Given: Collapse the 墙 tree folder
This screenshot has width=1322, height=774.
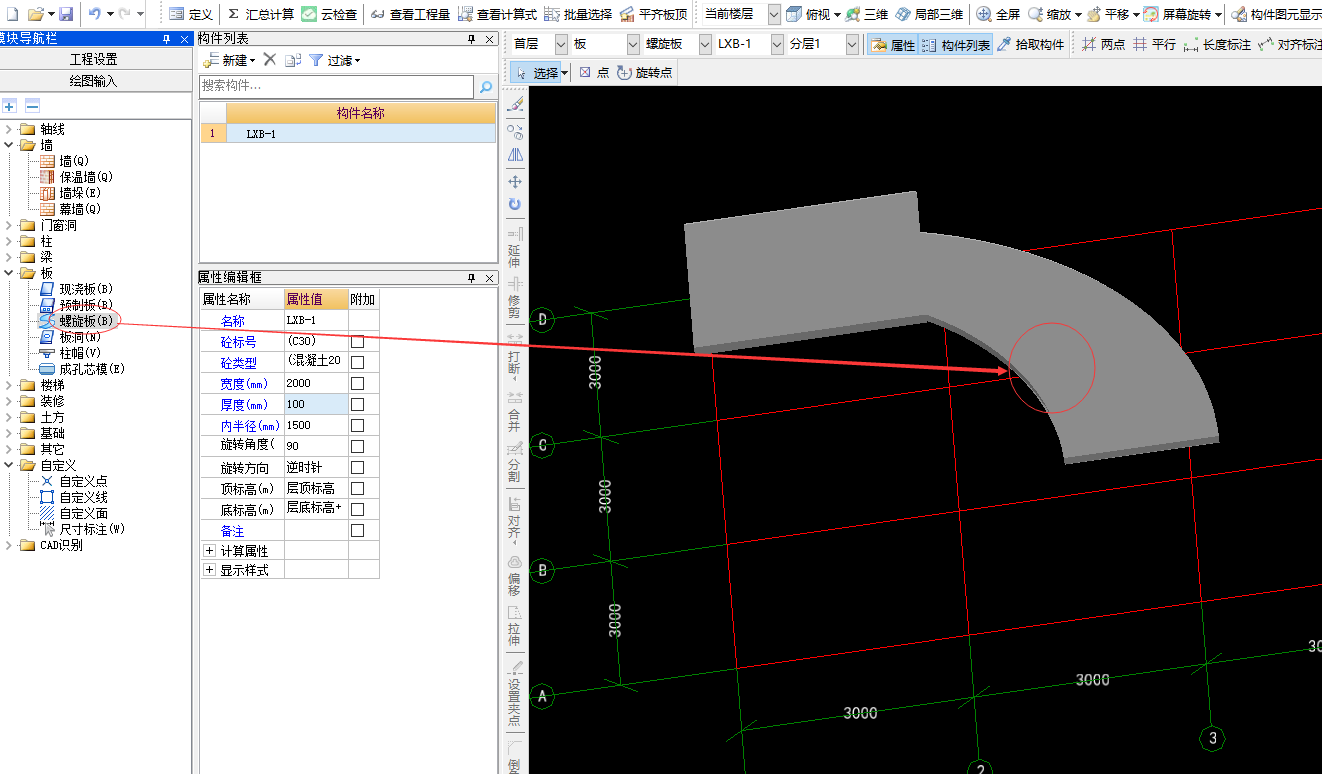Looking at the screenshot, I should tap(9, 145).
